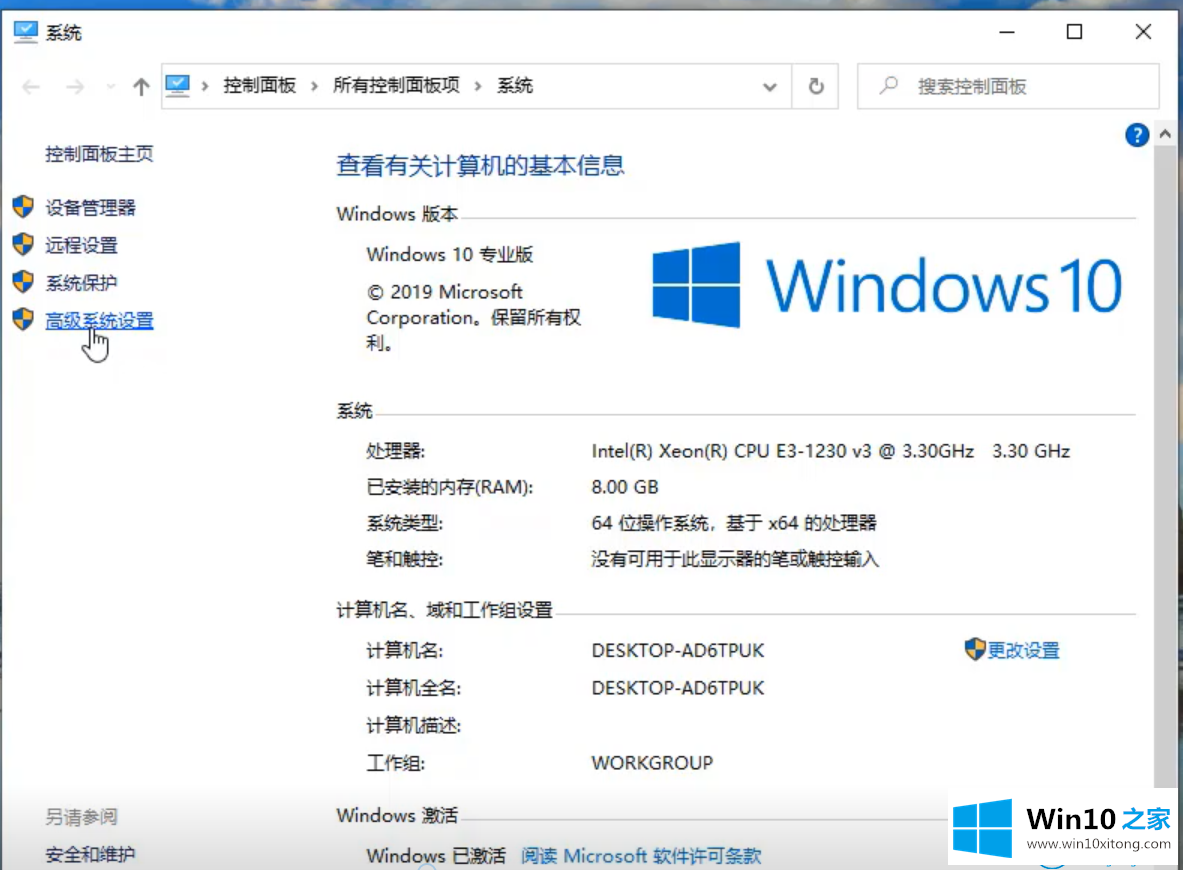This screenshot has width=1183, height=870.
Task: Expand chevron before 系统 in breadcrumb
Action: click(478, 86)
